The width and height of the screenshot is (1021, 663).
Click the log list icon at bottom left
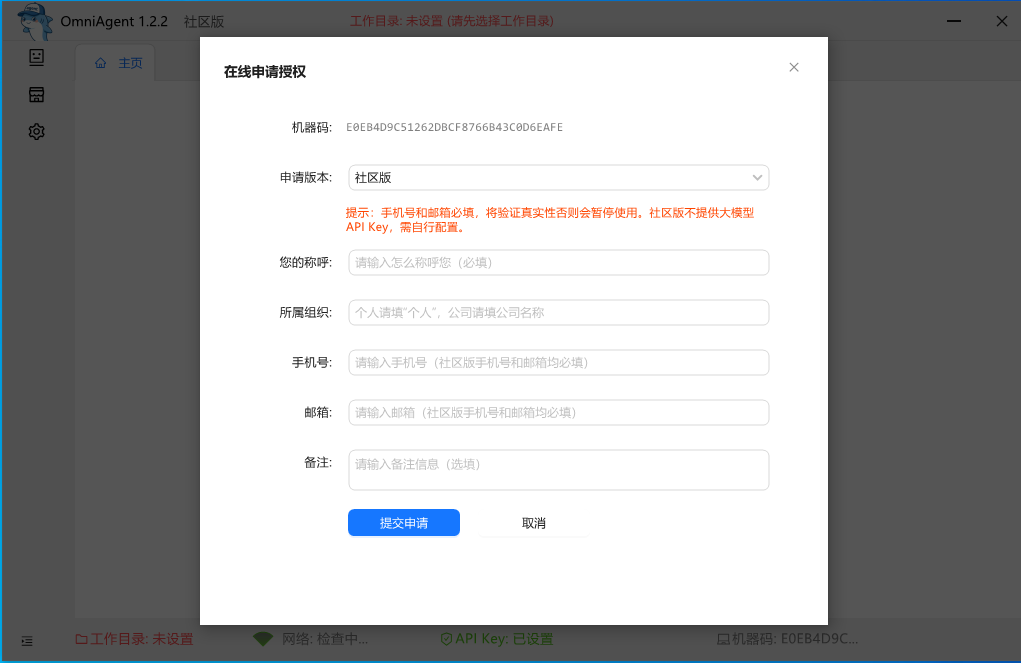[x=27, y=641]
